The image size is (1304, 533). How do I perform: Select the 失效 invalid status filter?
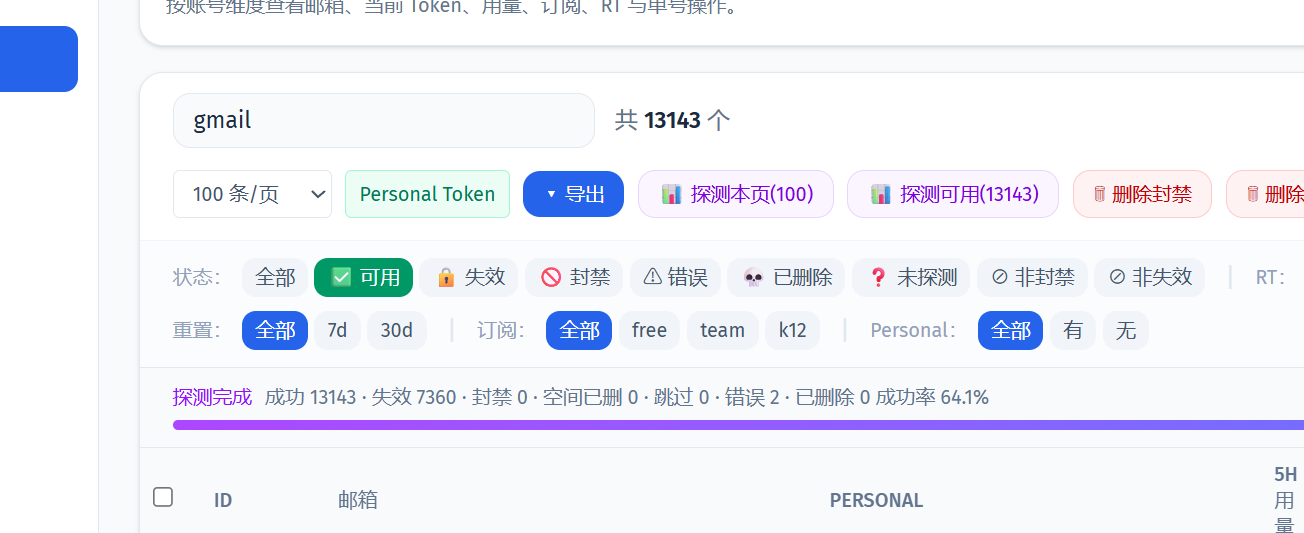tap(469, 277)
